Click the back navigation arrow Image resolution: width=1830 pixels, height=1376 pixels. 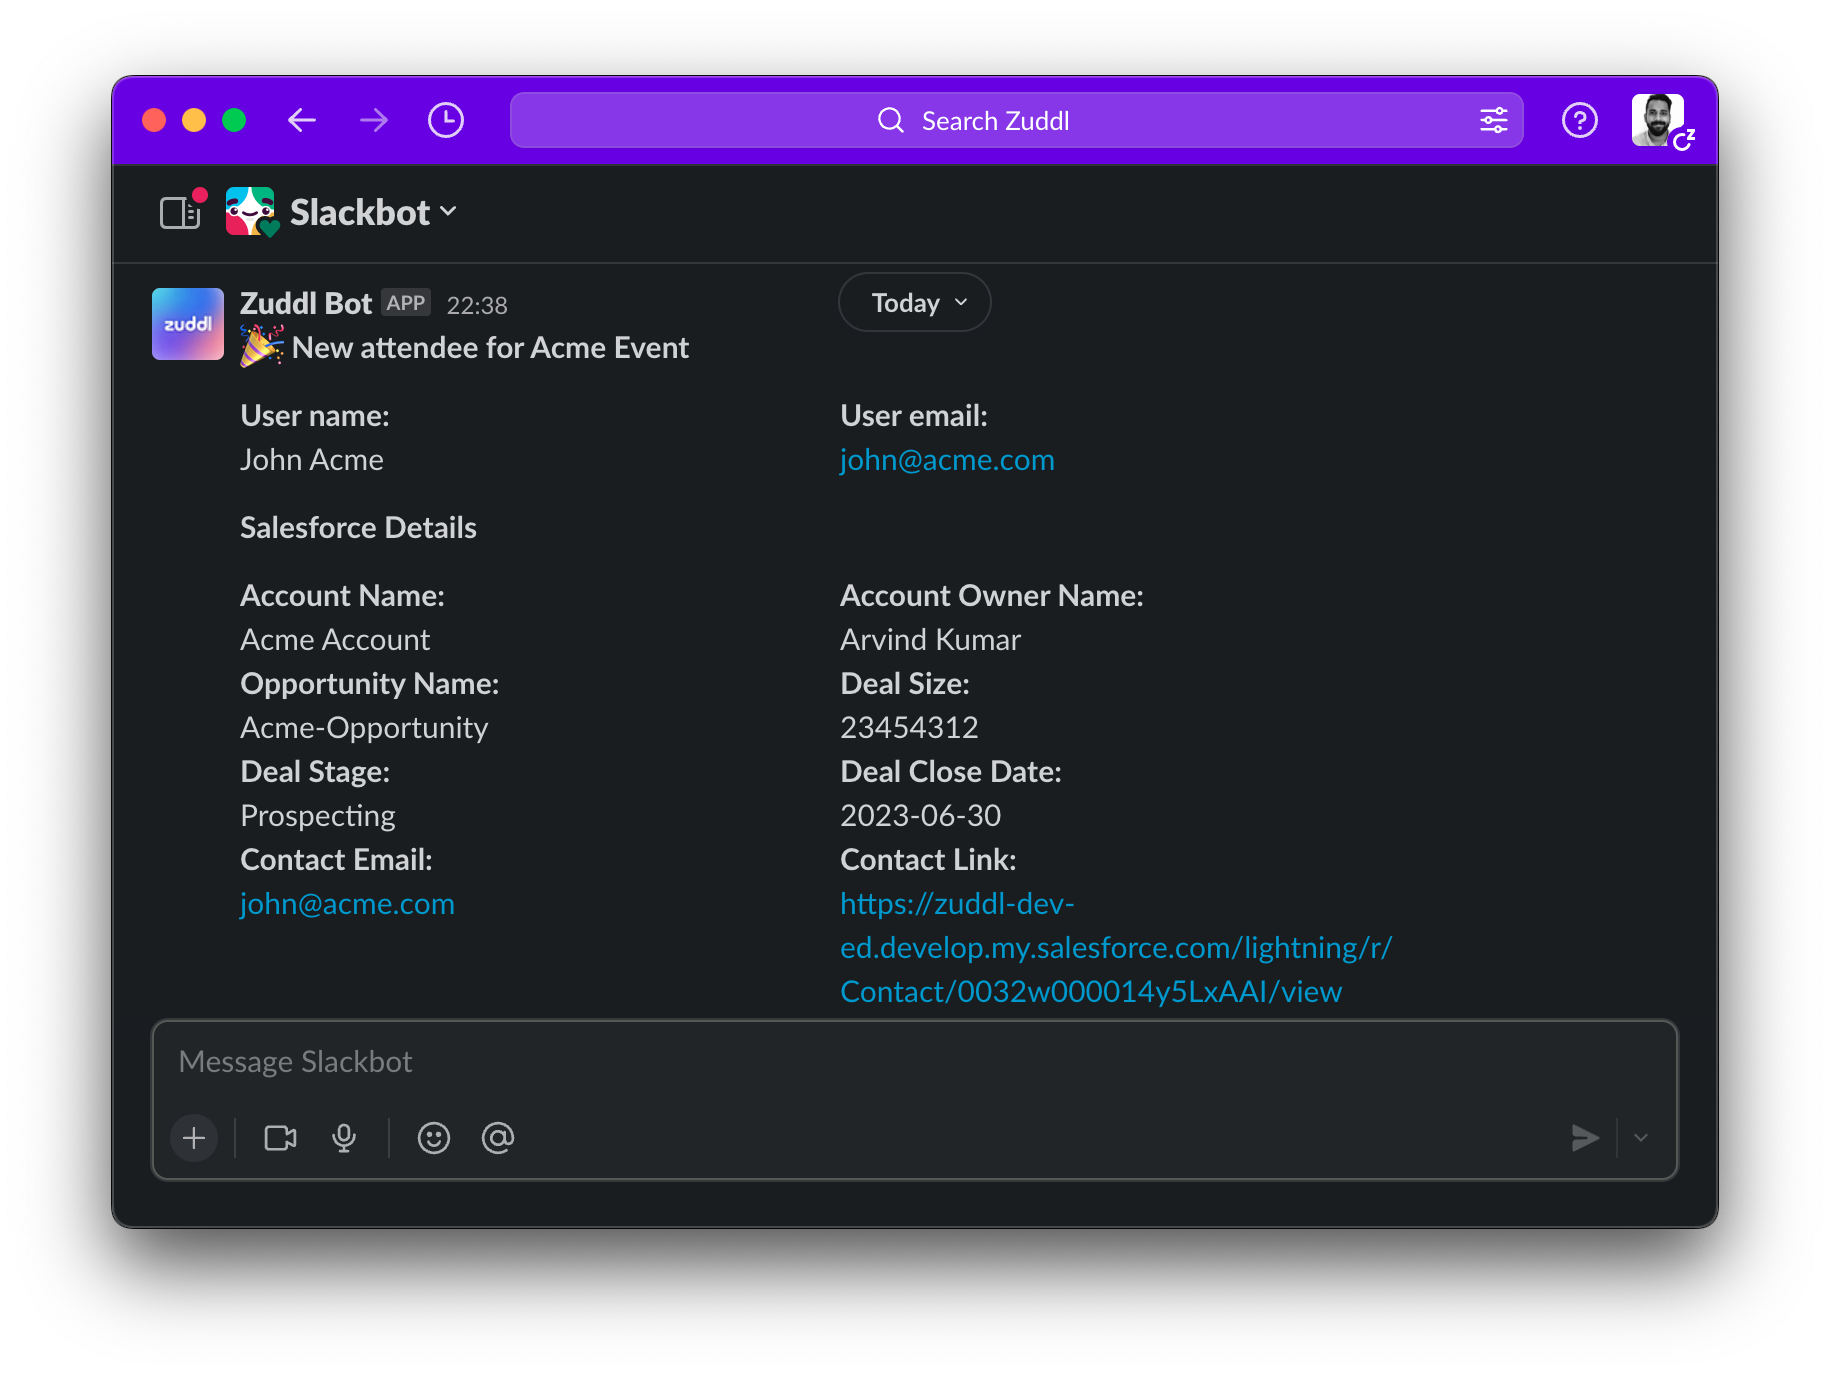(302, 121)
